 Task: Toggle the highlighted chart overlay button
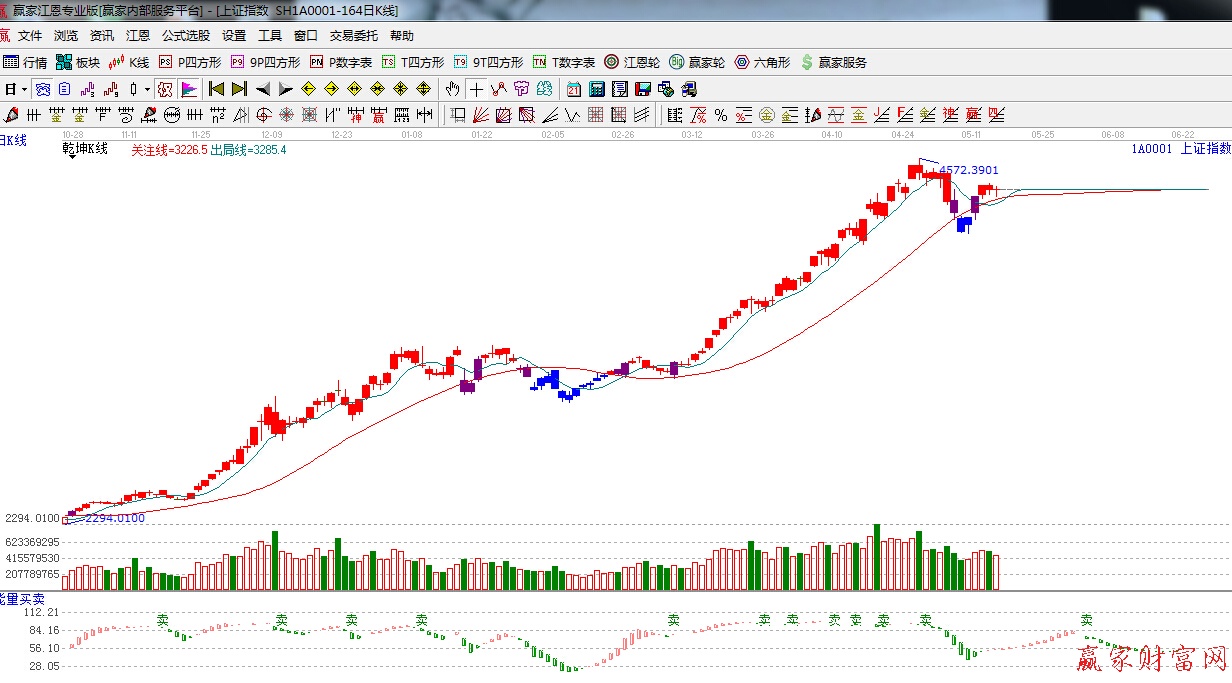165,89
